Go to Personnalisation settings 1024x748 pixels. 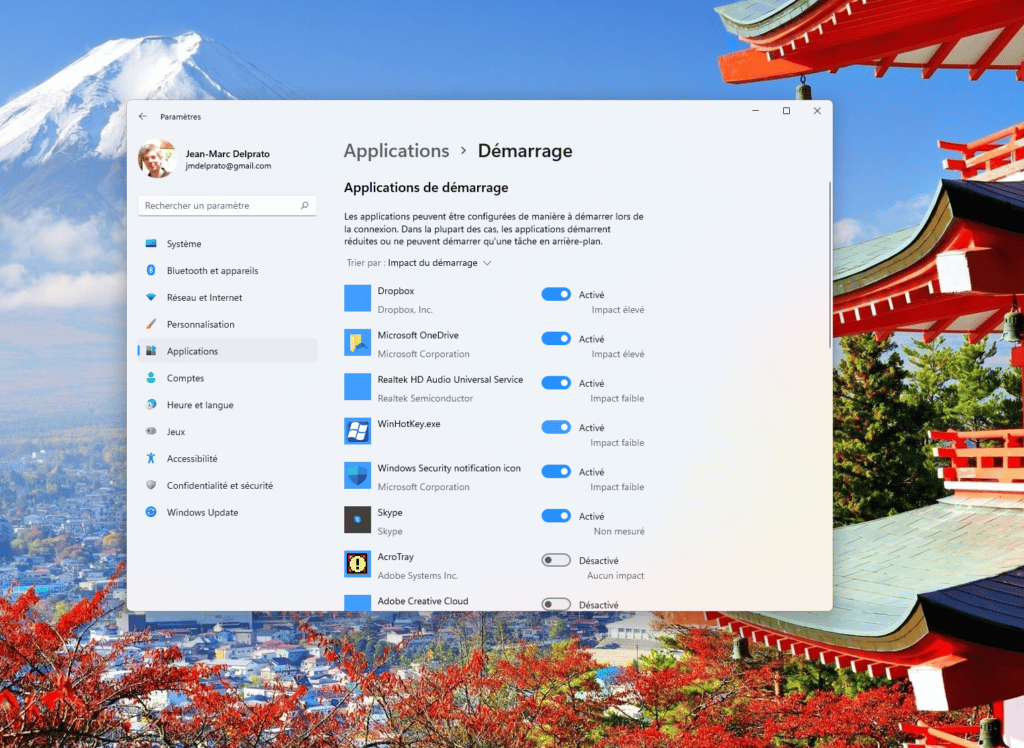coord(203,324)
